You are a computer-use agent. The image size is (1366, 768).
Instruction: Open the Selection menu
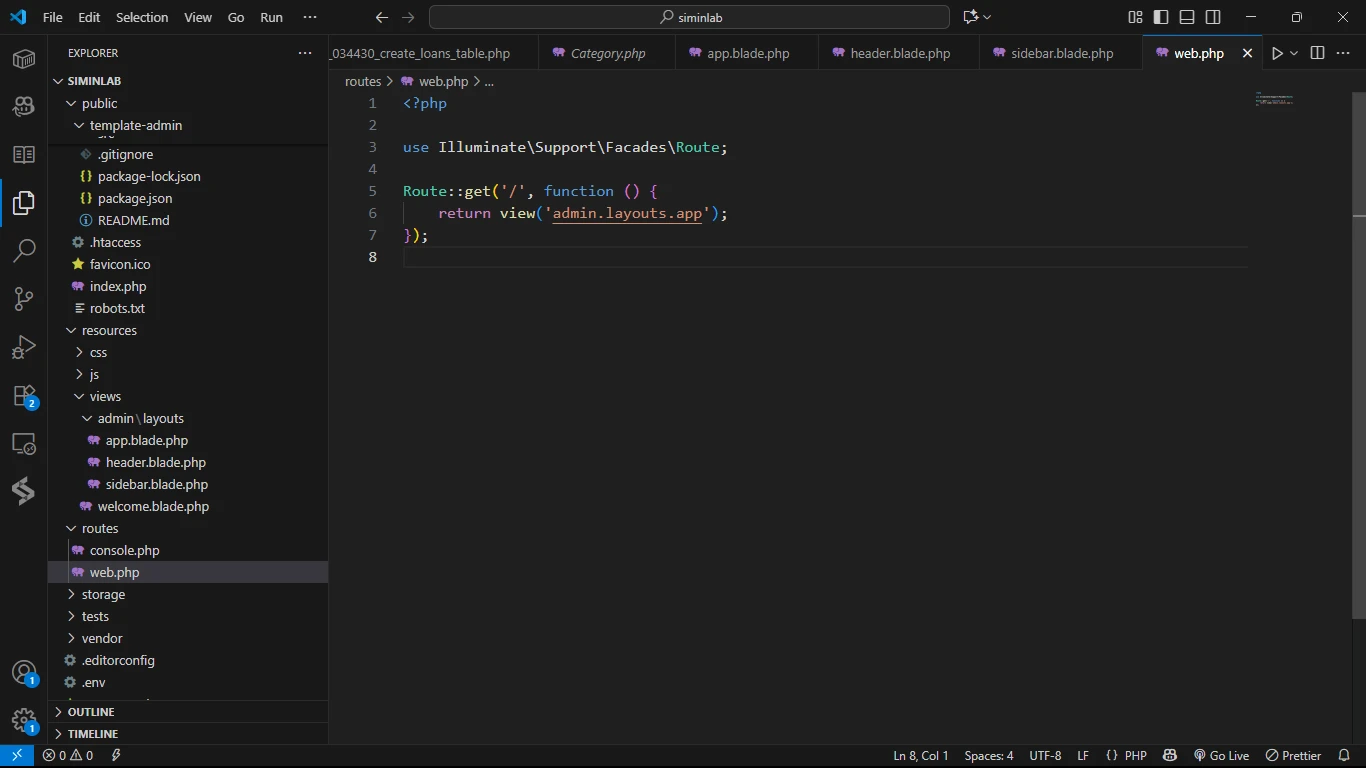142,17
